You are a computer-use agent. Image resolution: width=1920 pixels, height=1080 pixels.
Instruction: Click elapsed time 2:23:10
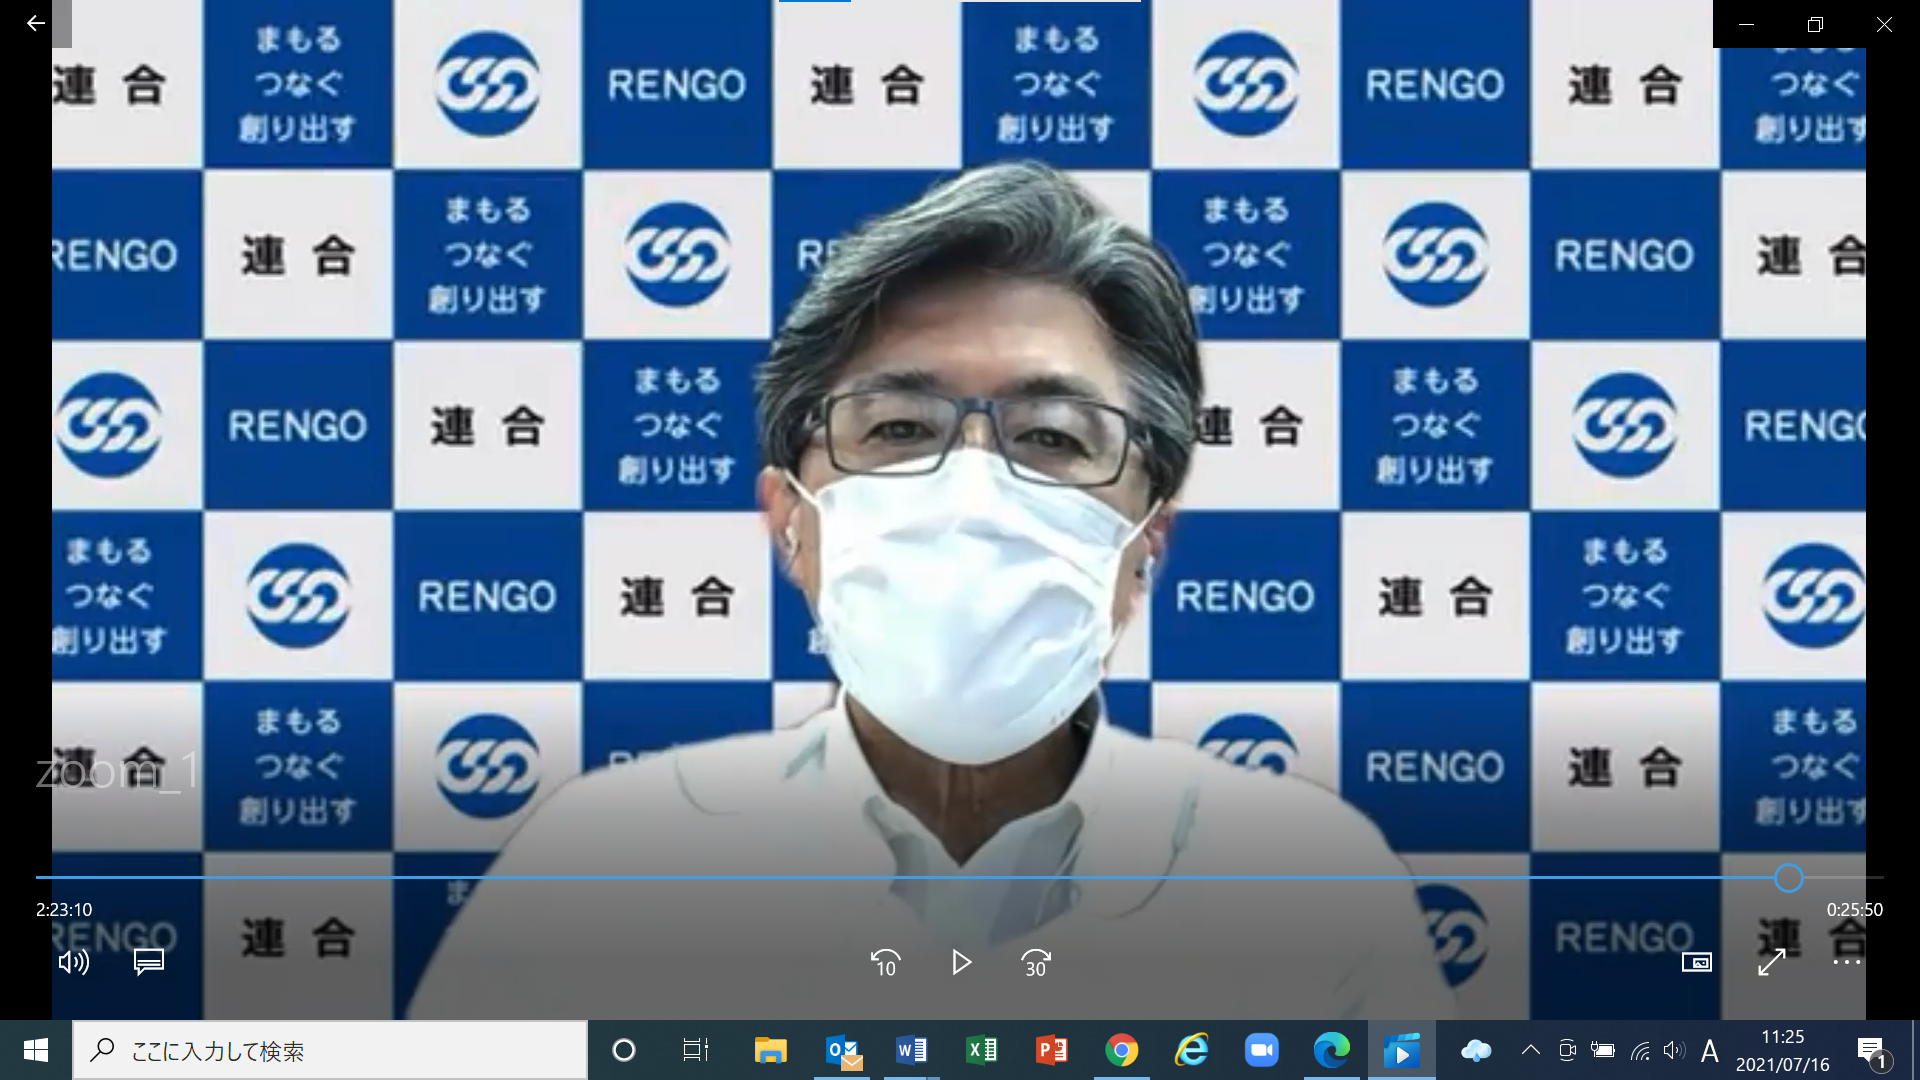coord(64,910)
